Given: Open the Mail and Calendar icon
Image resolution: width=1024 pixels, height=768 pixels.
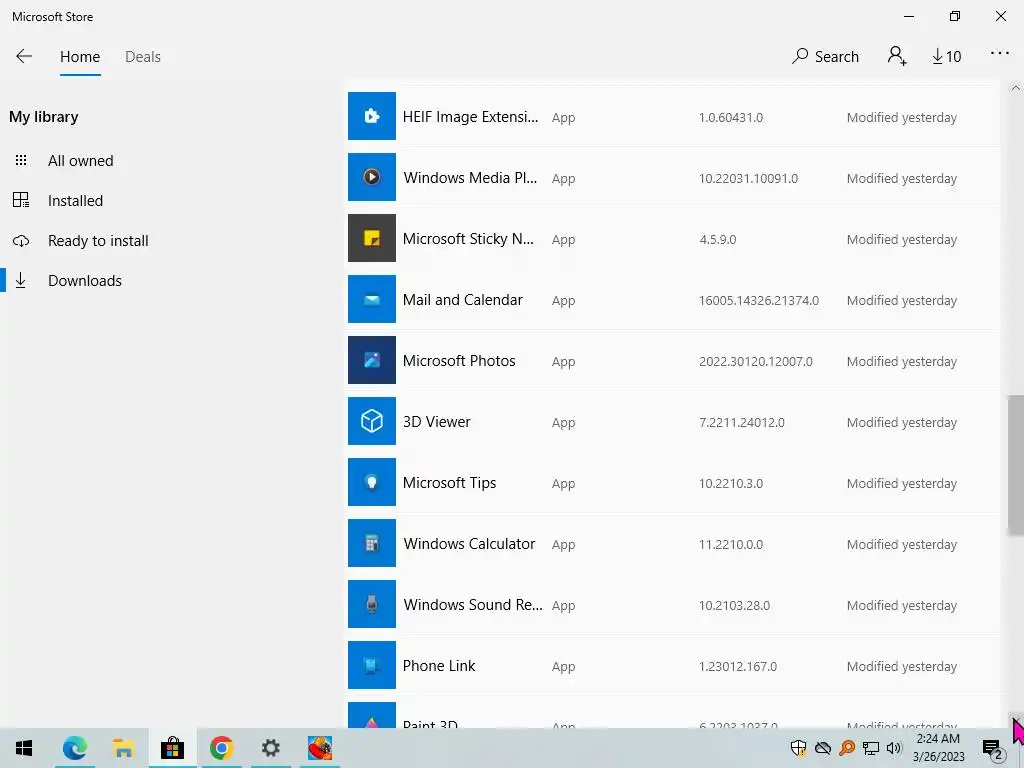Looking at the screenshot, I should [372, 299].
